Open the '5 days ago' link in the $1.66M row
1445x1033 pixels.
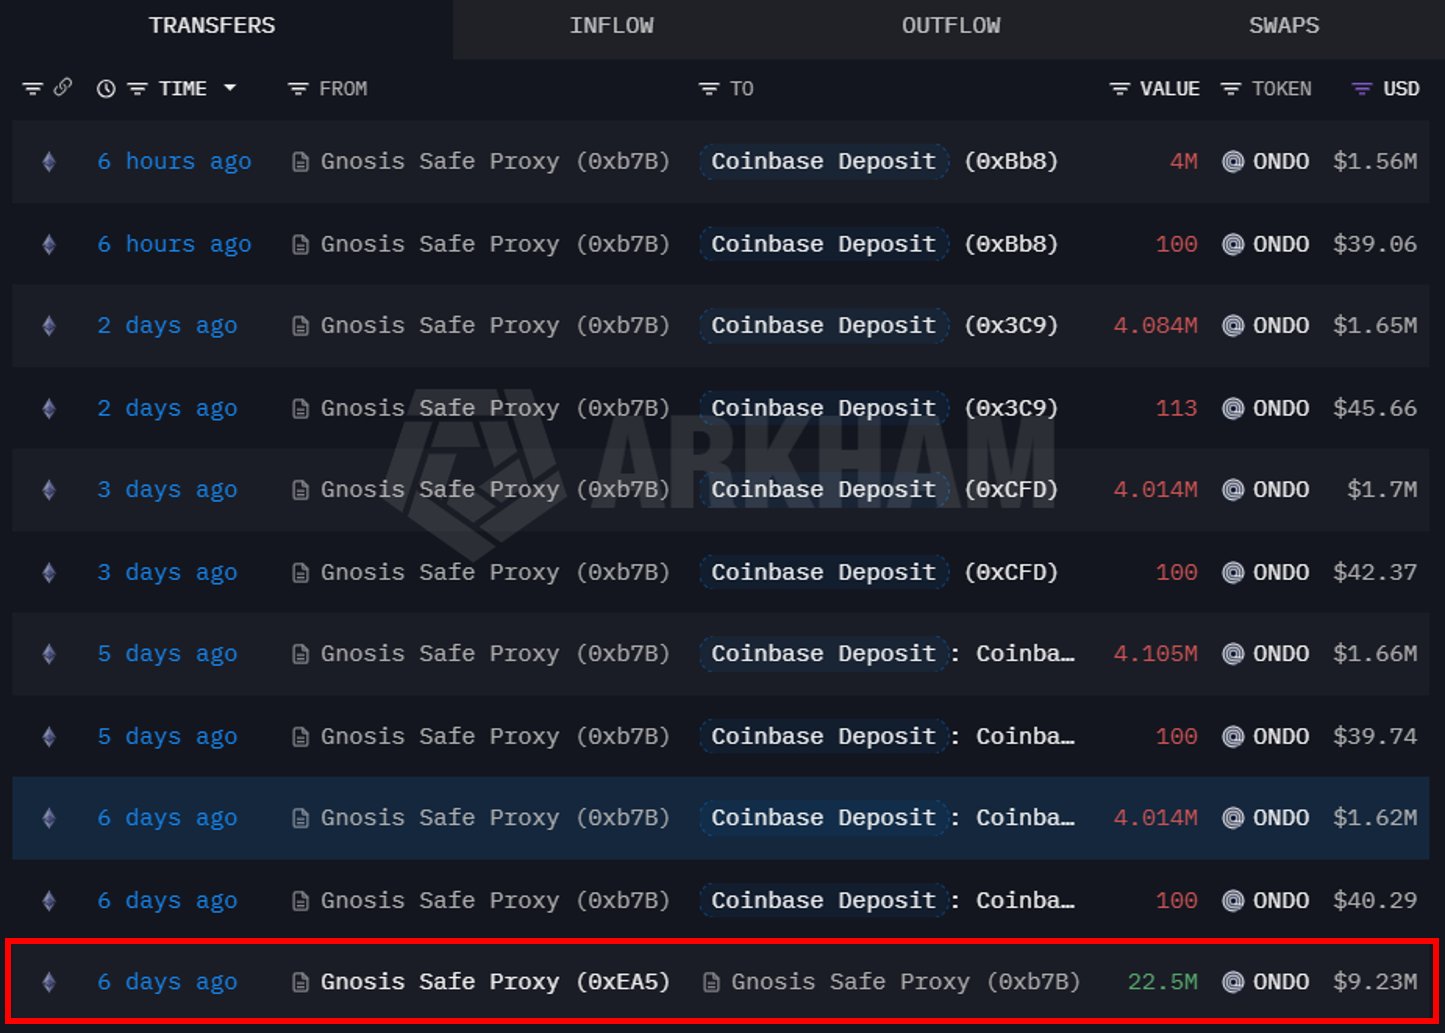click(167, 654)
